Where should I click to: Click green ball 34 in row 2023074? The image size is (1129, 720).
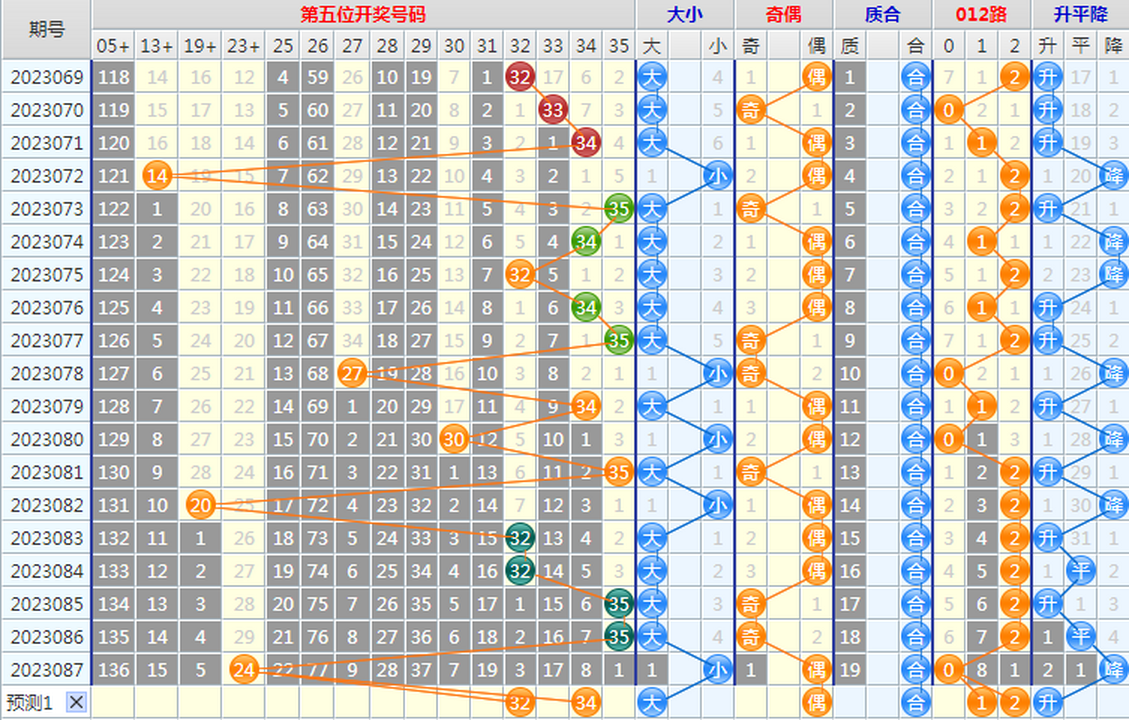click(585, 242)
